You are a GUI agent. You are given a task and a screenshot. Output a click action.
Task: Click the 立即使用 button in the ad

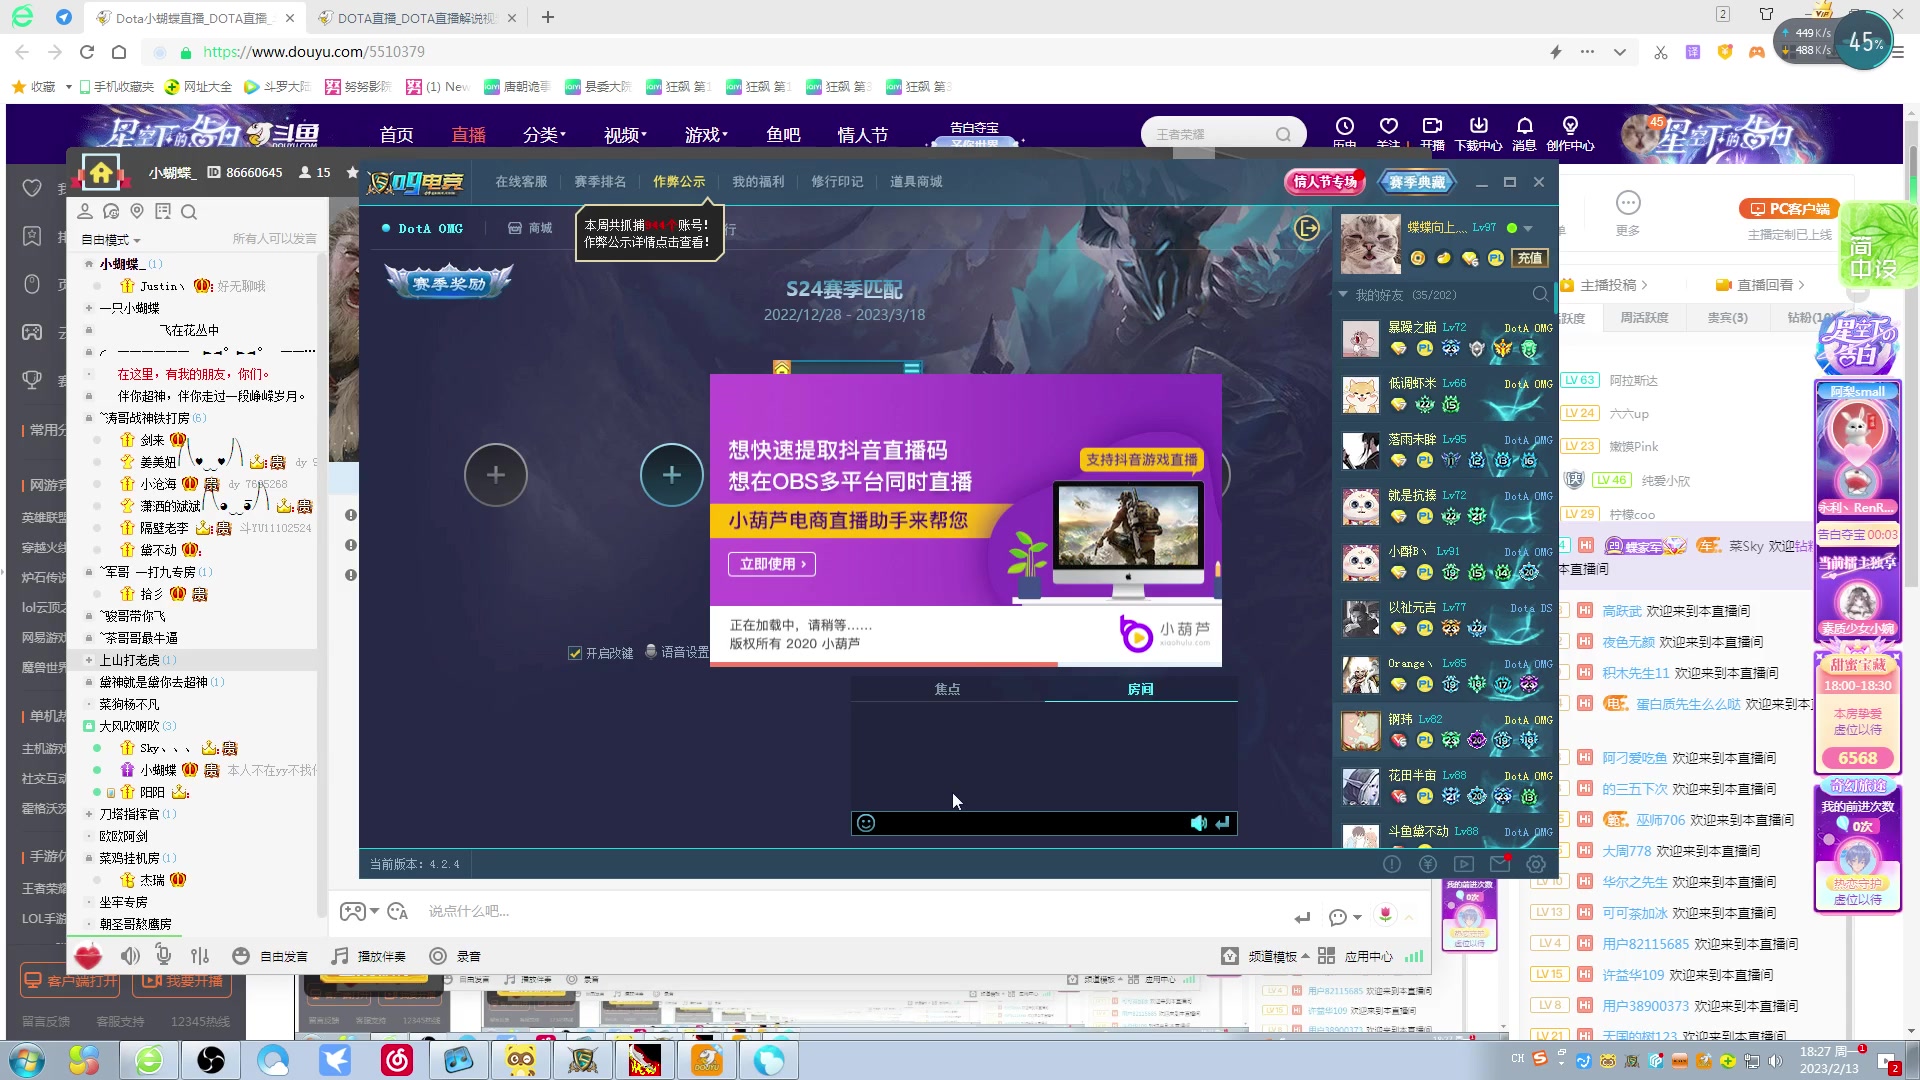pyautogui.click(x=772, y=564)
